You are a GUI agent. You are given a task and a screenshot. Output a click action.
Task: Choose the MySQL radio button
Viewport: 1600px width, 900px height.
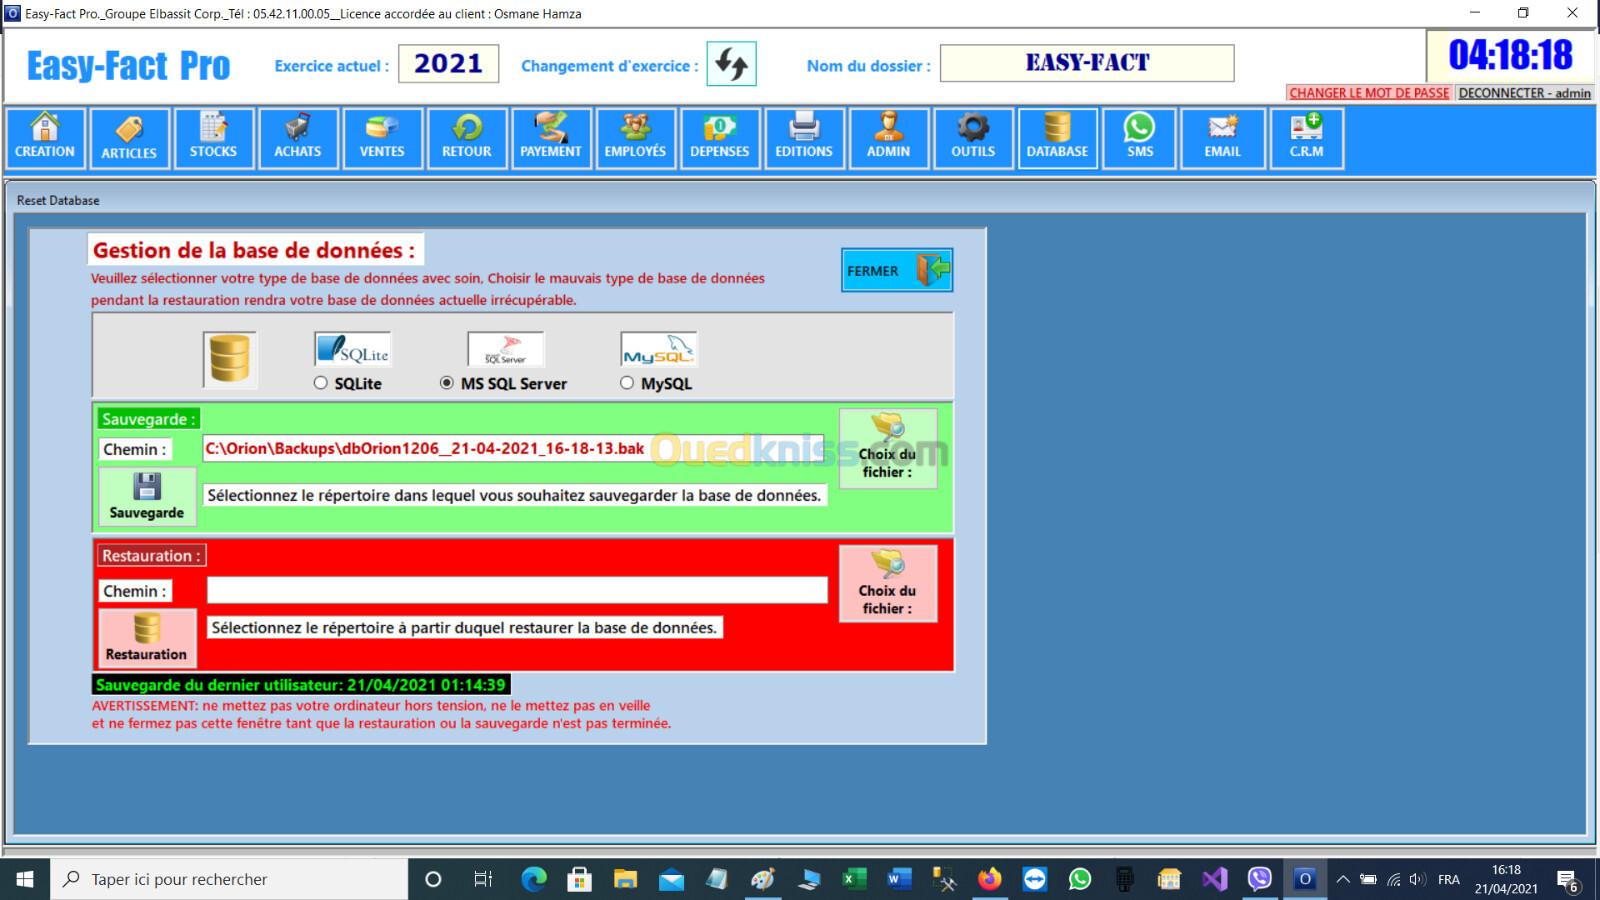(627, 383)
